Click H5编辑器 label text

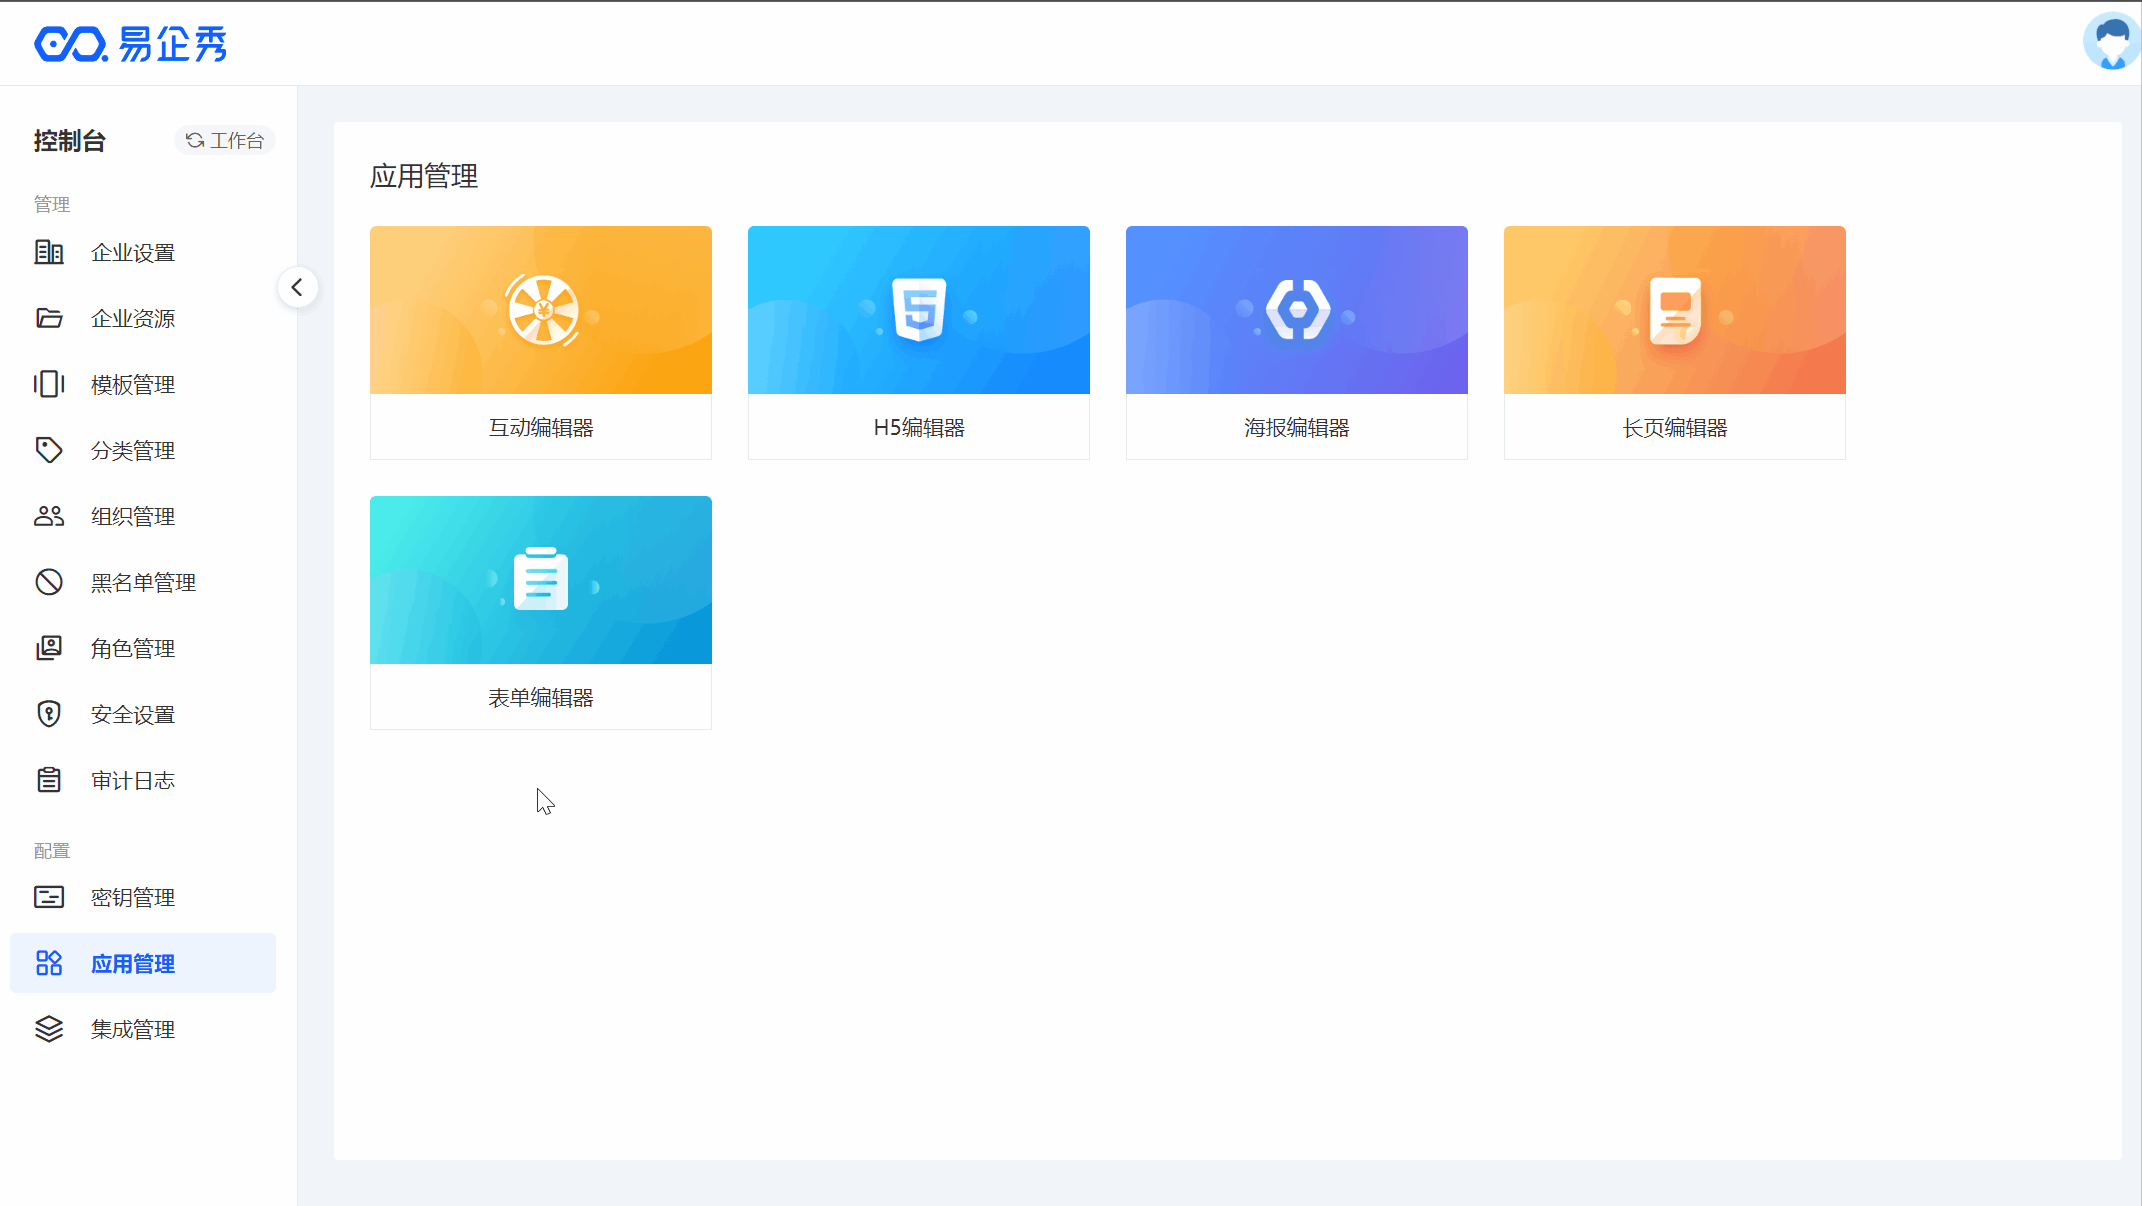point(919,428)
